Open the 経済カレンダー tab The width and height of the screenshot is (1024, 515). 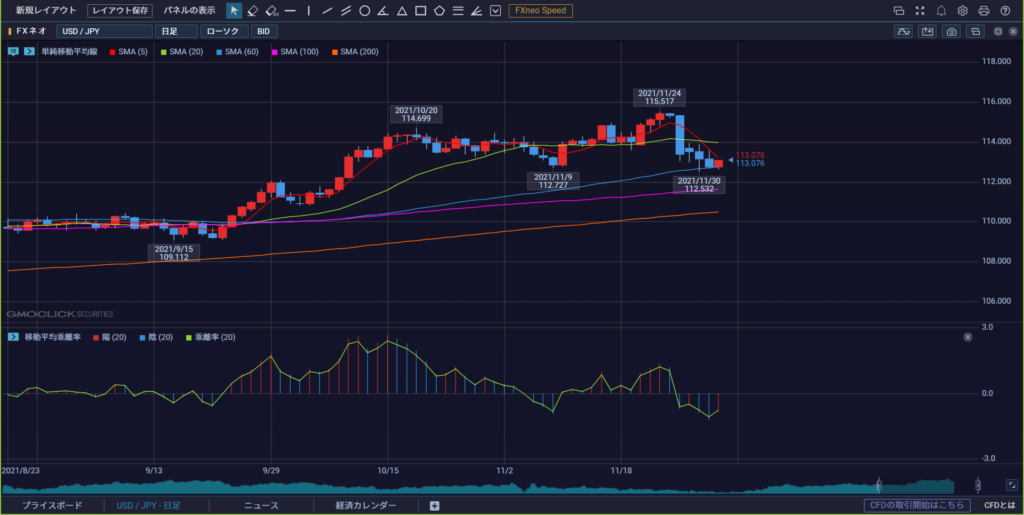366,505
